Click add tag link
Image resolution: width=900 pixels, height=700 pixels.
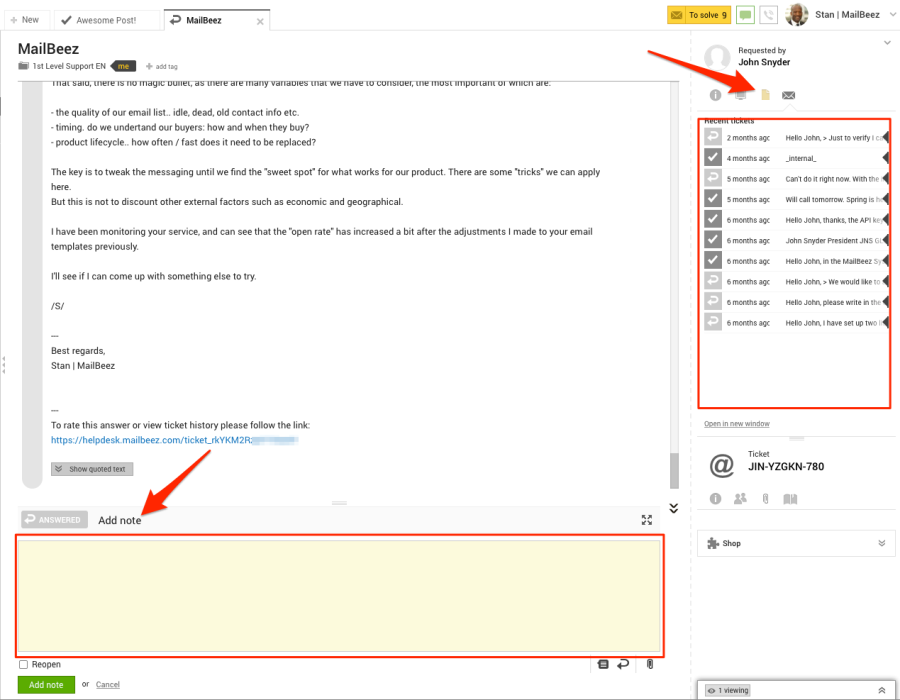(x=162, y=67)
